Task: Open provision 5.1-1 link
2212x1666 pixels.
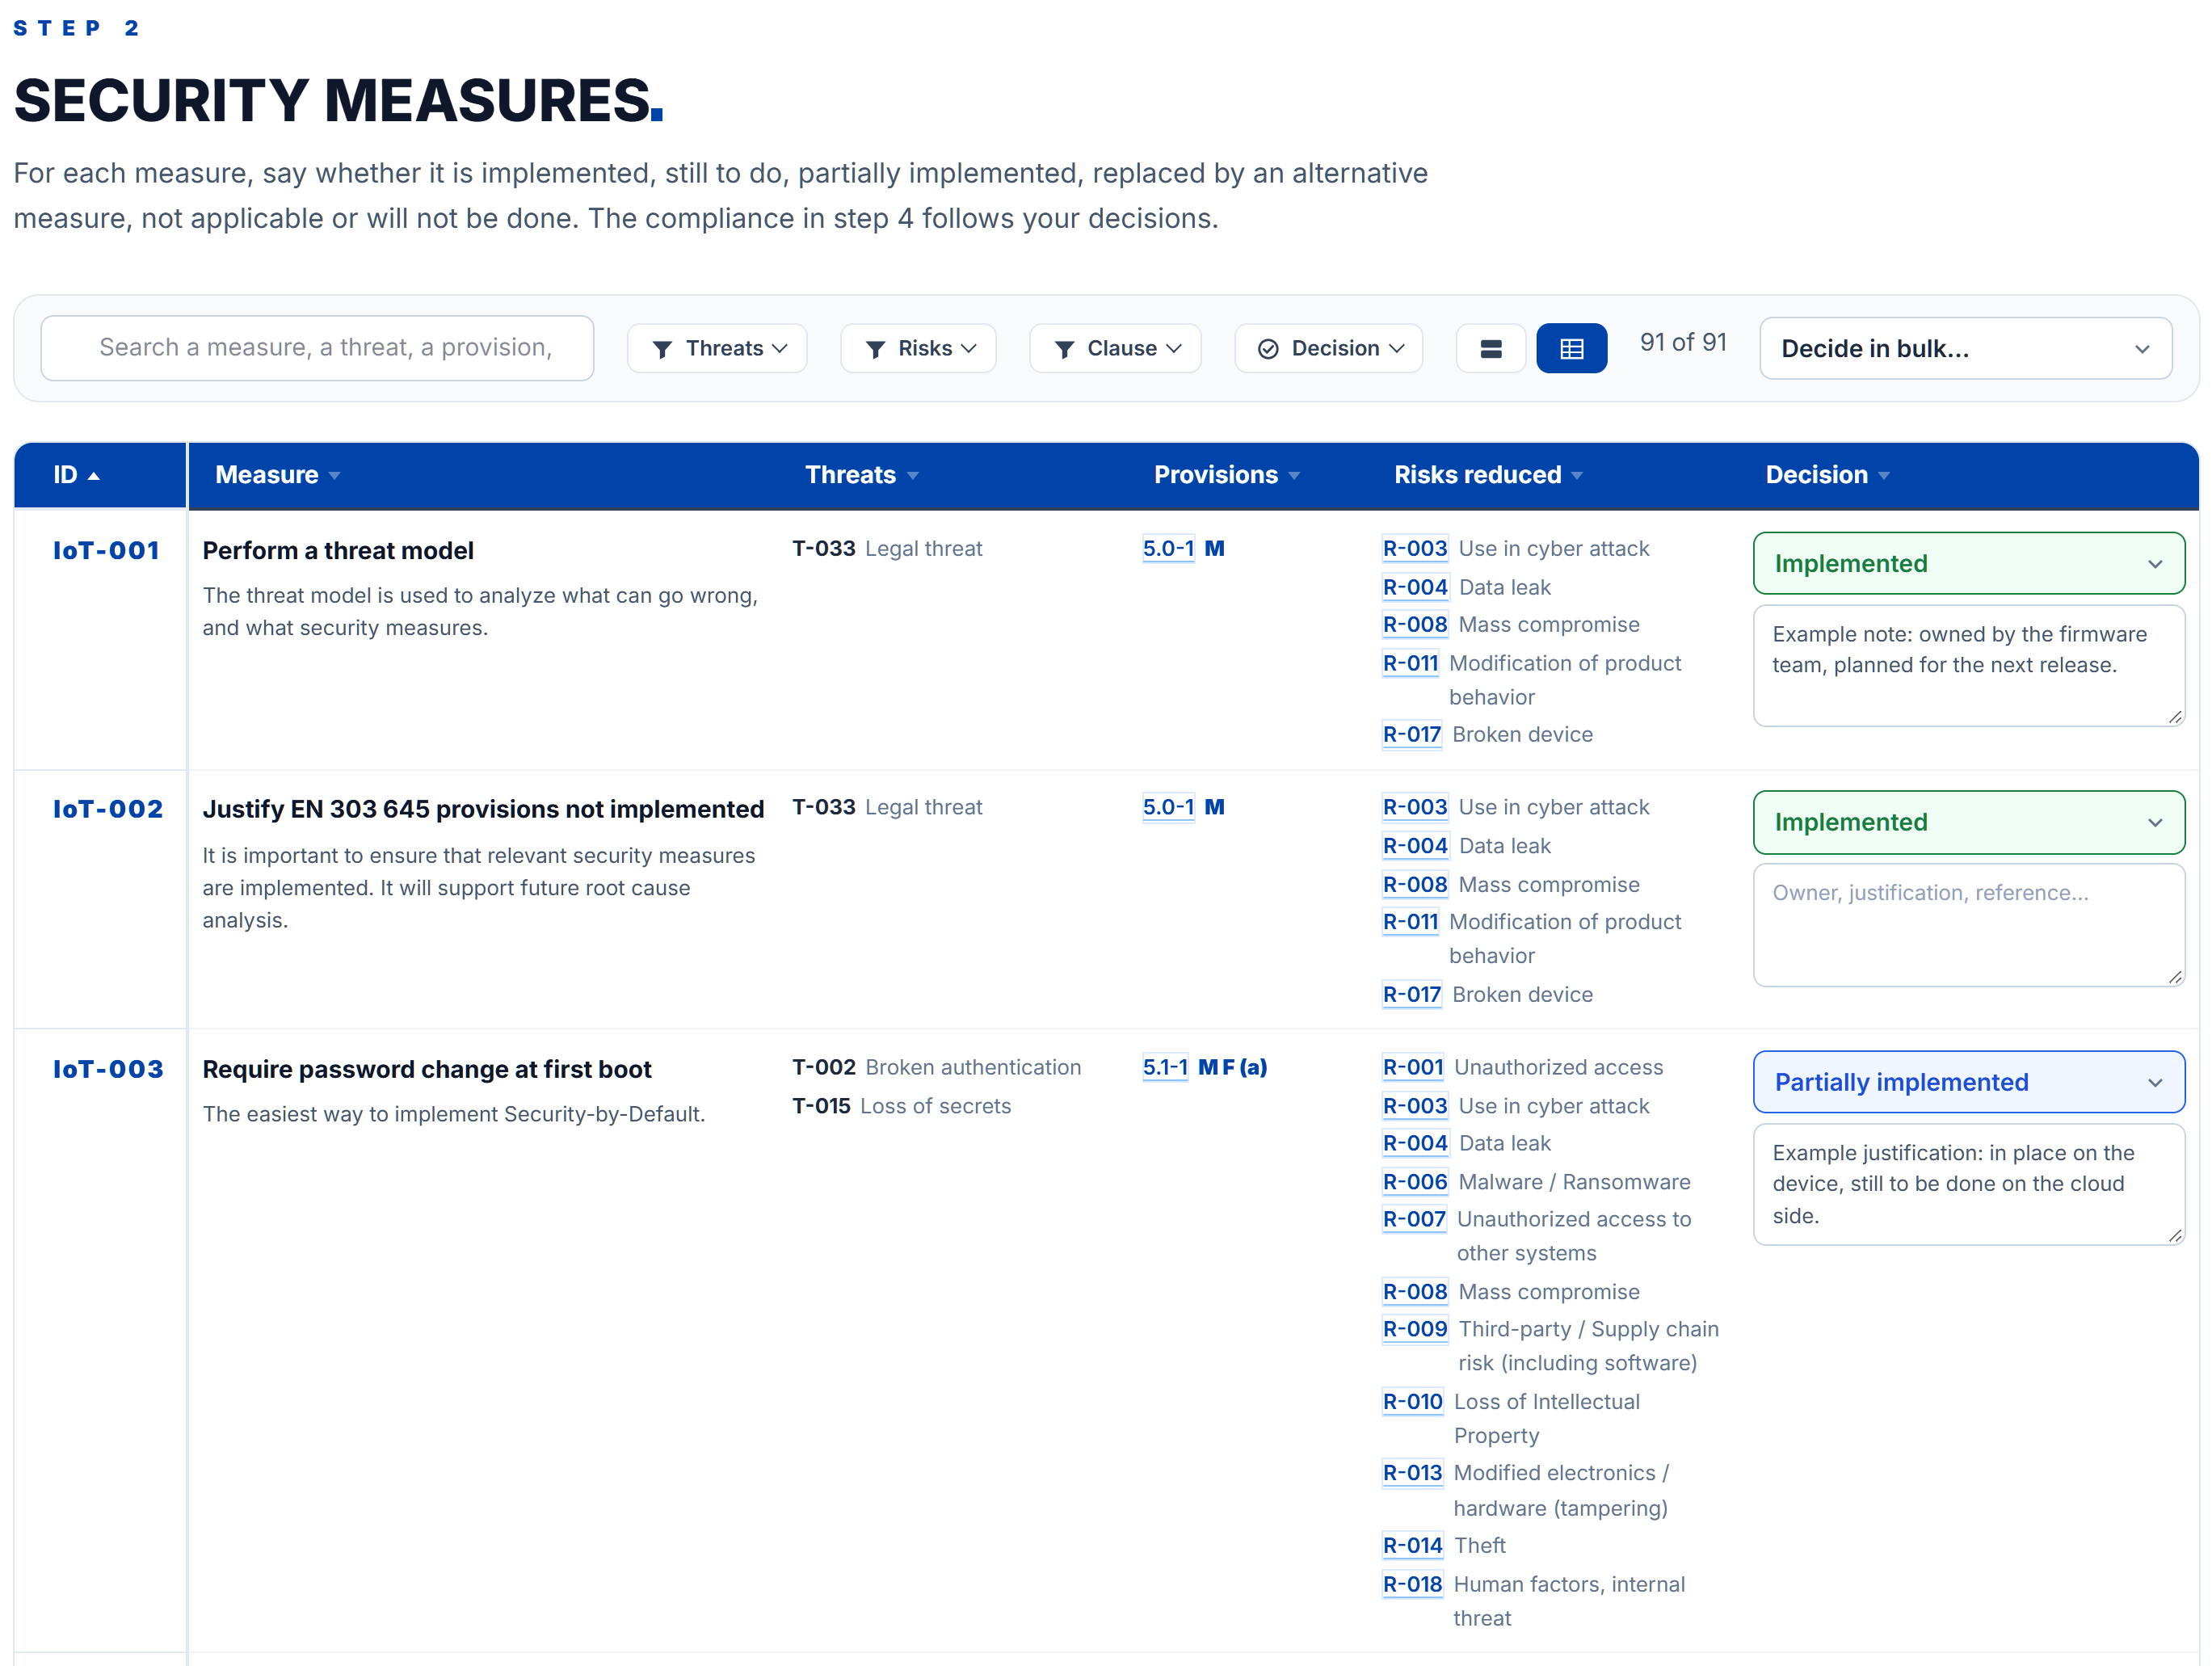Action: tap(1165, 1067)
